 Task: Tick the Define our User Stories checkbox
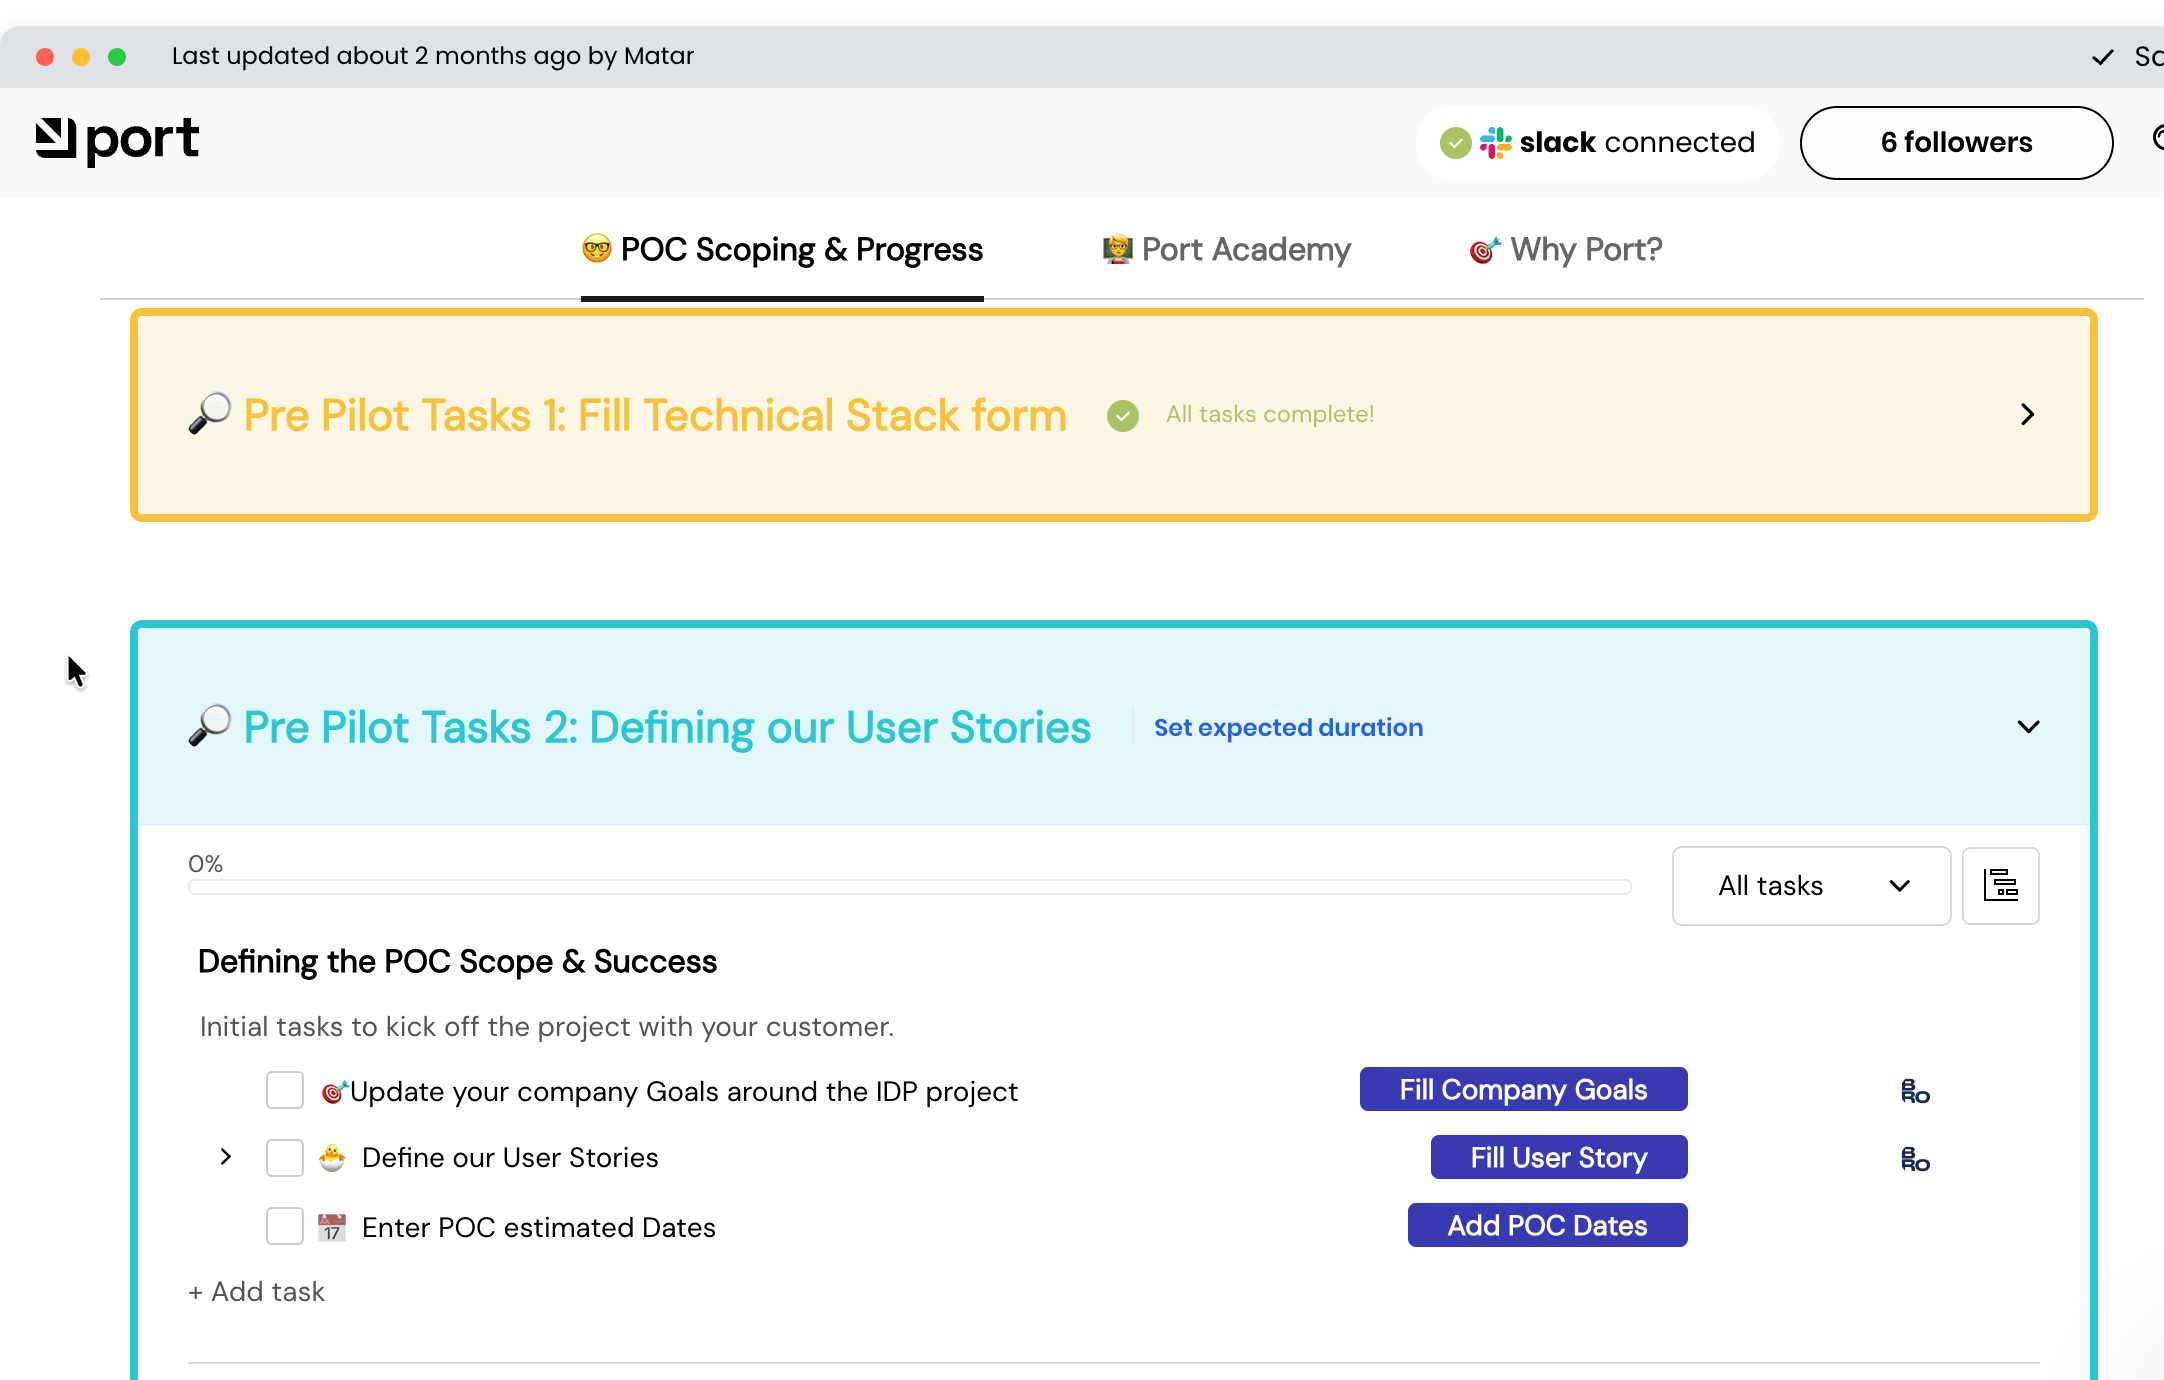click(x=285, y=1158)
